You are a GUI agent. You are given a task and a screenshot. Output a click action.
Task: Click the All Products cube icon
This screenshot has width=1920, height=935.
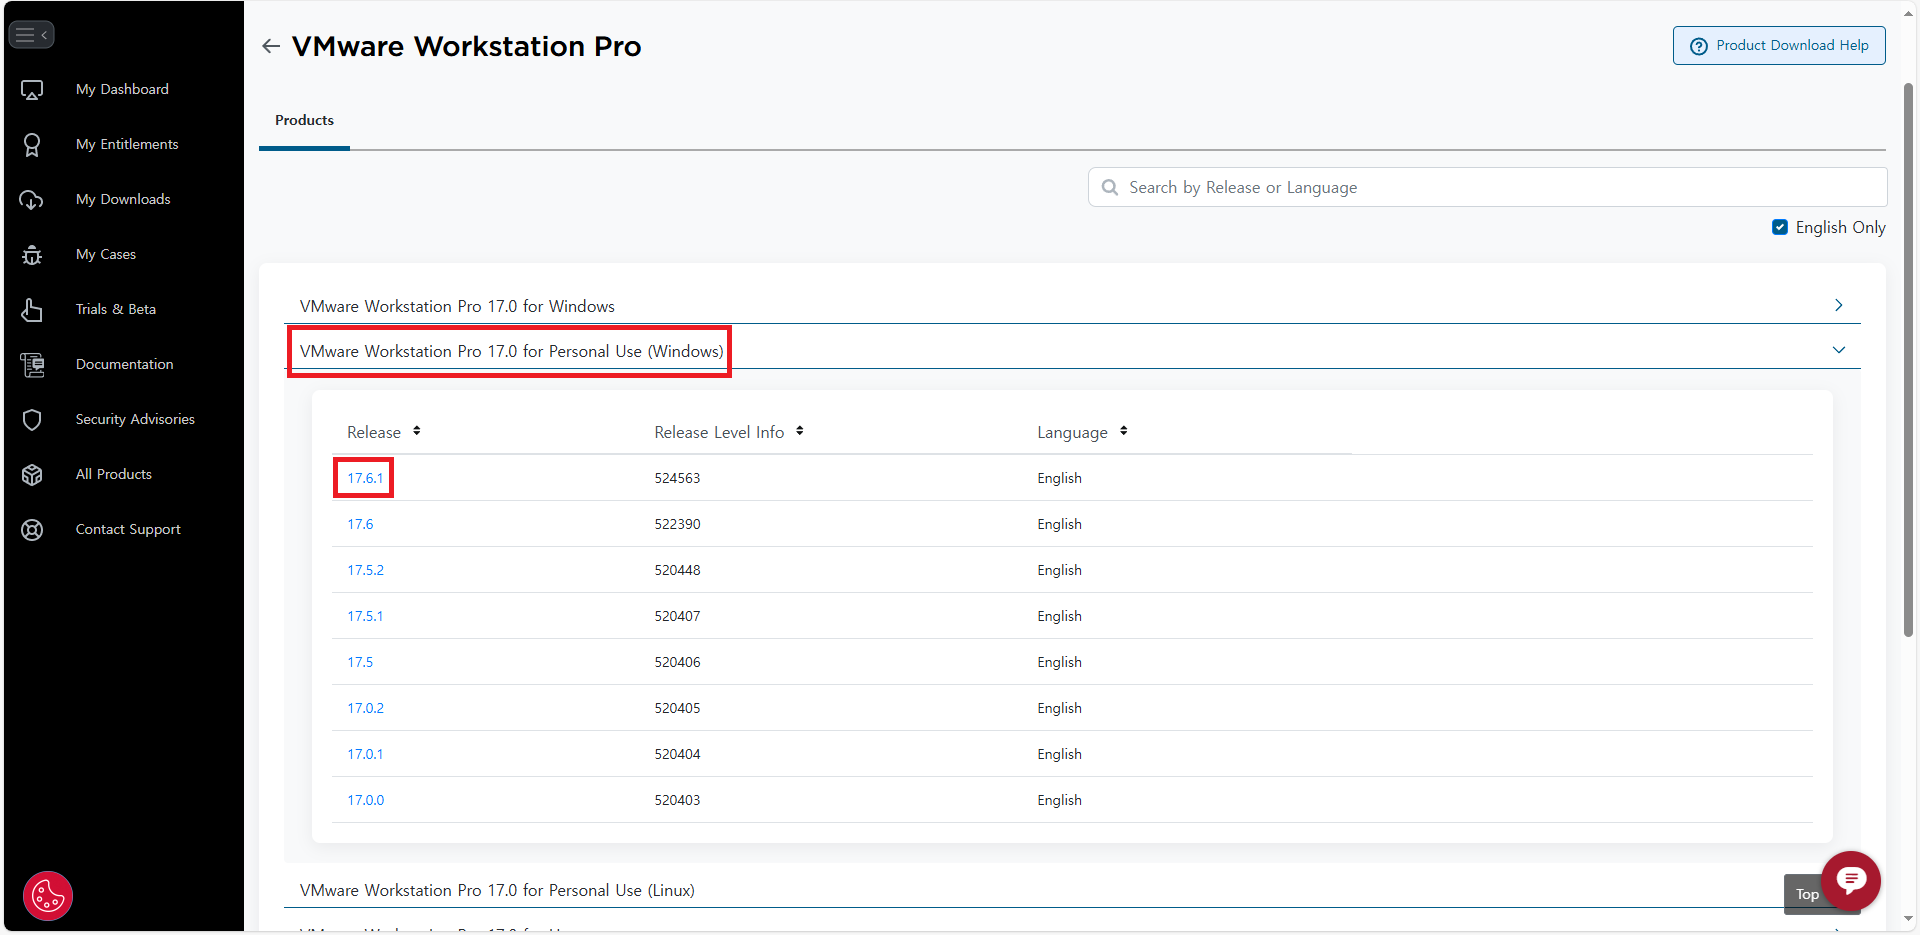32,475
